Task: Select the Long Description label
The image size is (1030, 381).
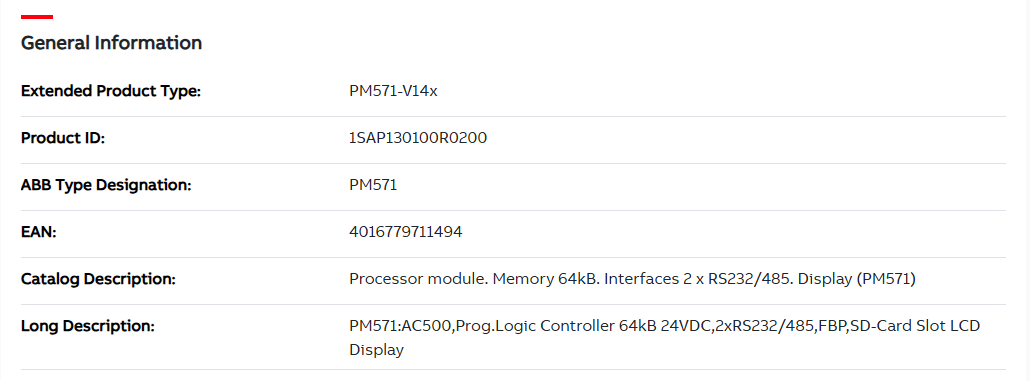Action: (x=88, y=326)
